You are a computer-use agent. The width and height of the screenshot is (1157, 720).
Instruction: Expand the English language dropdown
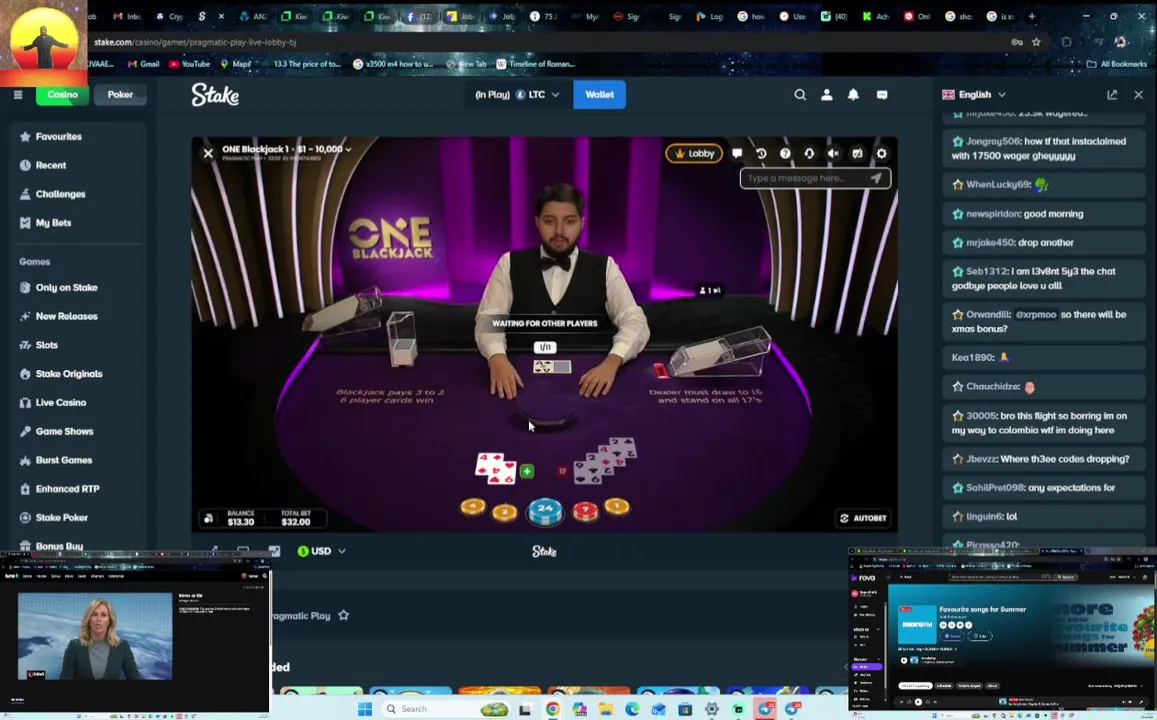pos(974,94)
